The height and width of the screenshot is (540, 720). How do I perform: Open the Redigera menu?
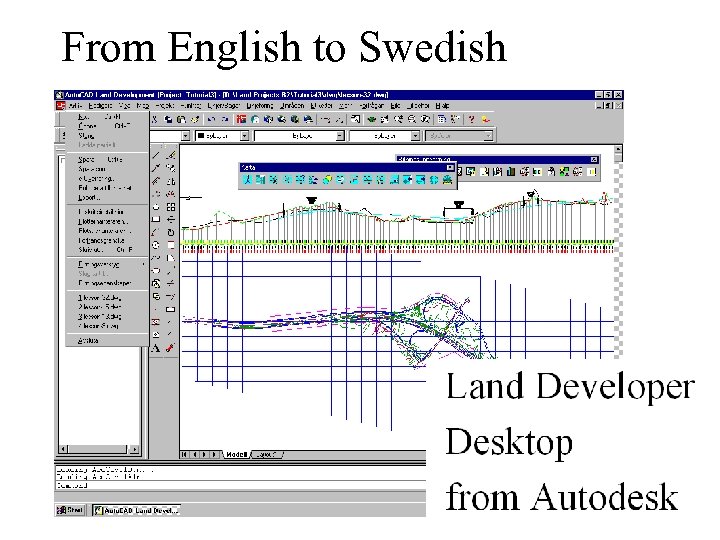(x=100, y=106)
